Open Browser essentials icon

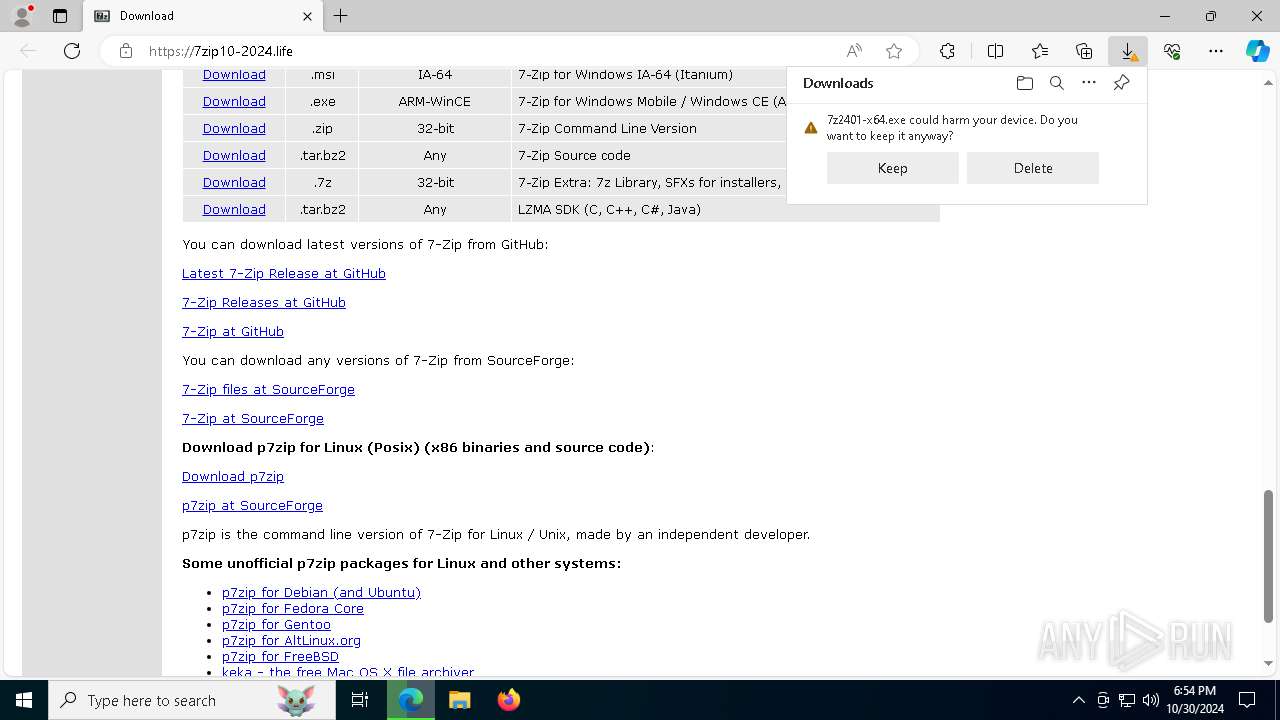[x=1172, y=51]
